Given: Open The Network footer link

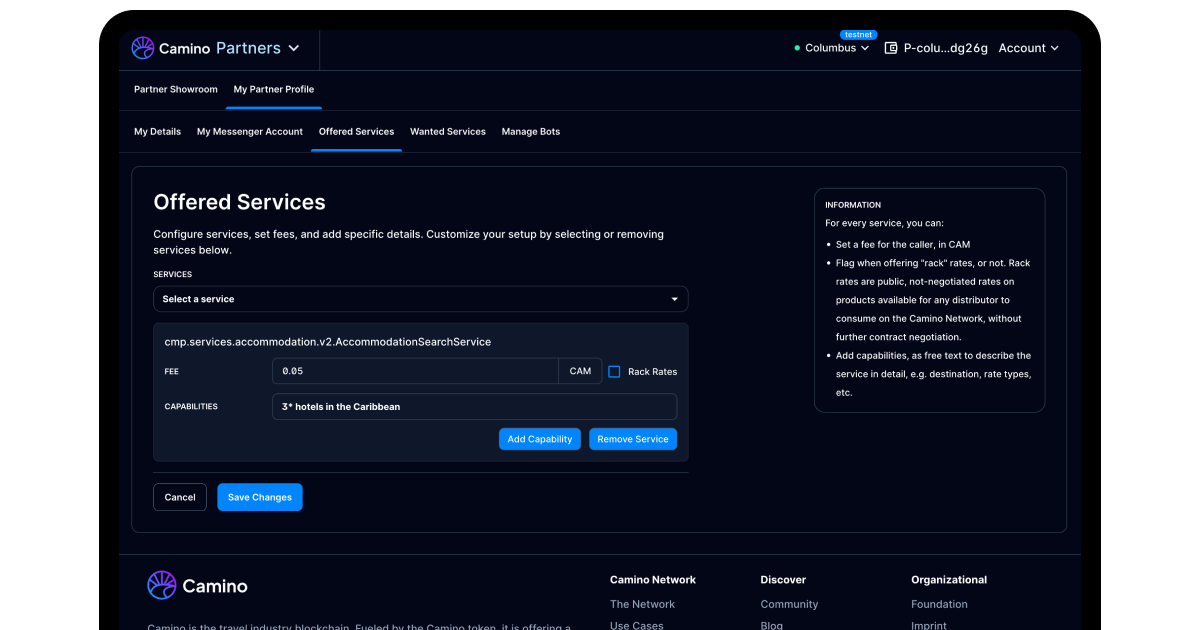Looking at the screenshot, I should click(x=642, y=604).
